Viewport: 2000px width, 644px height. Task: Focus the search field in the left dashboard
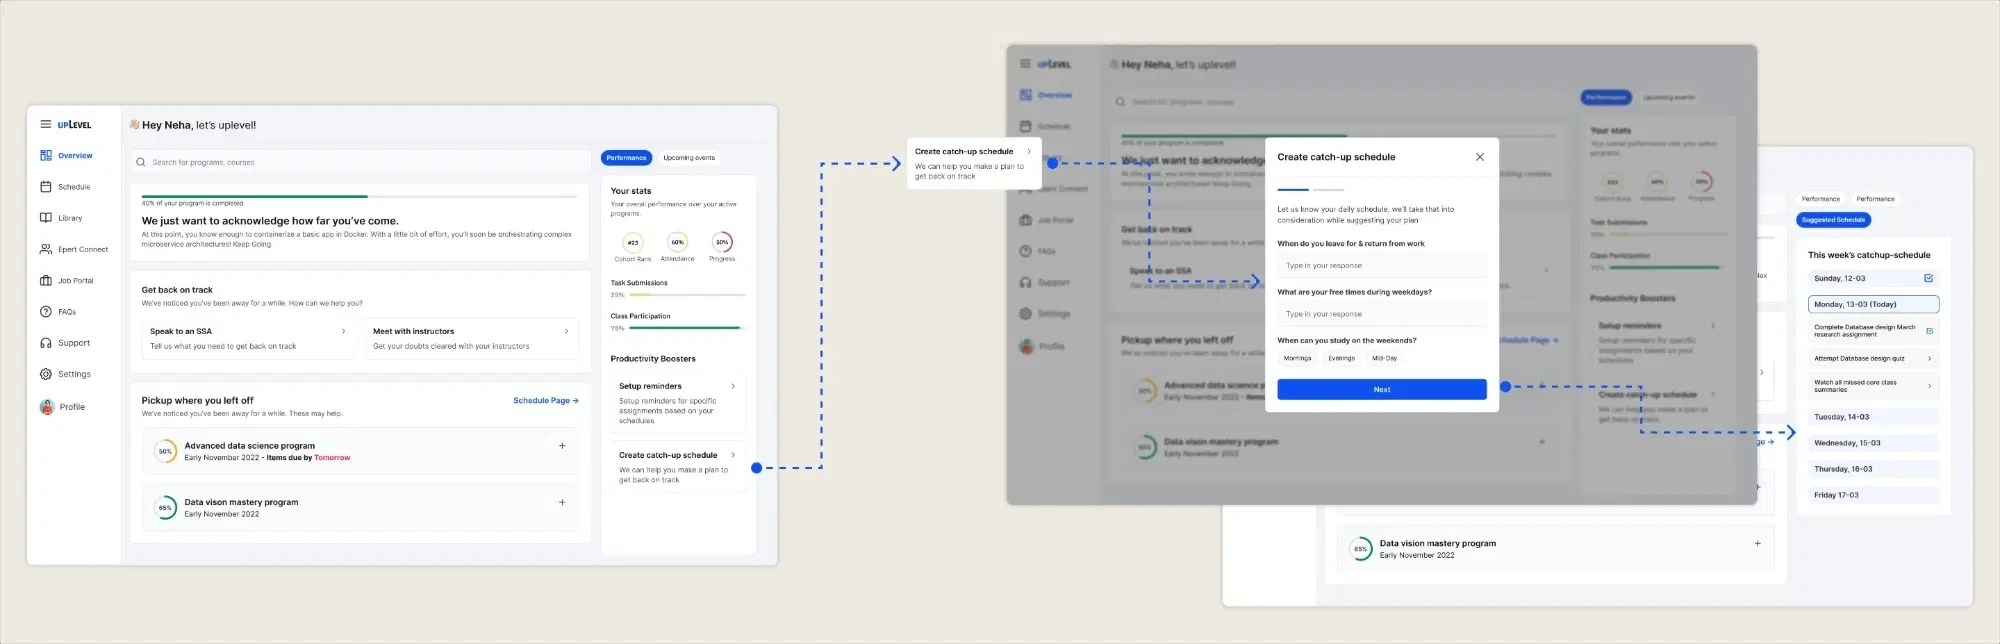tap(361, 162)
